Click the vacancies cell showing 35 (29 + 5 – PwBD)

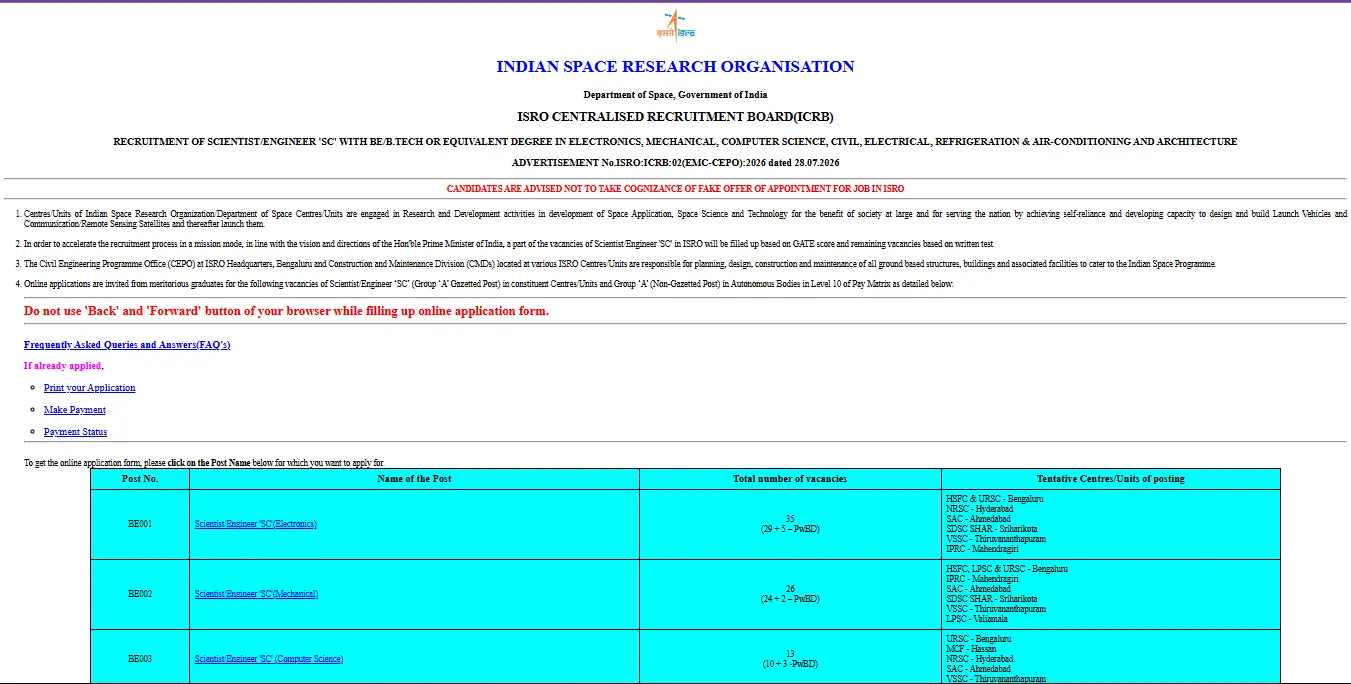click(790, 524)
